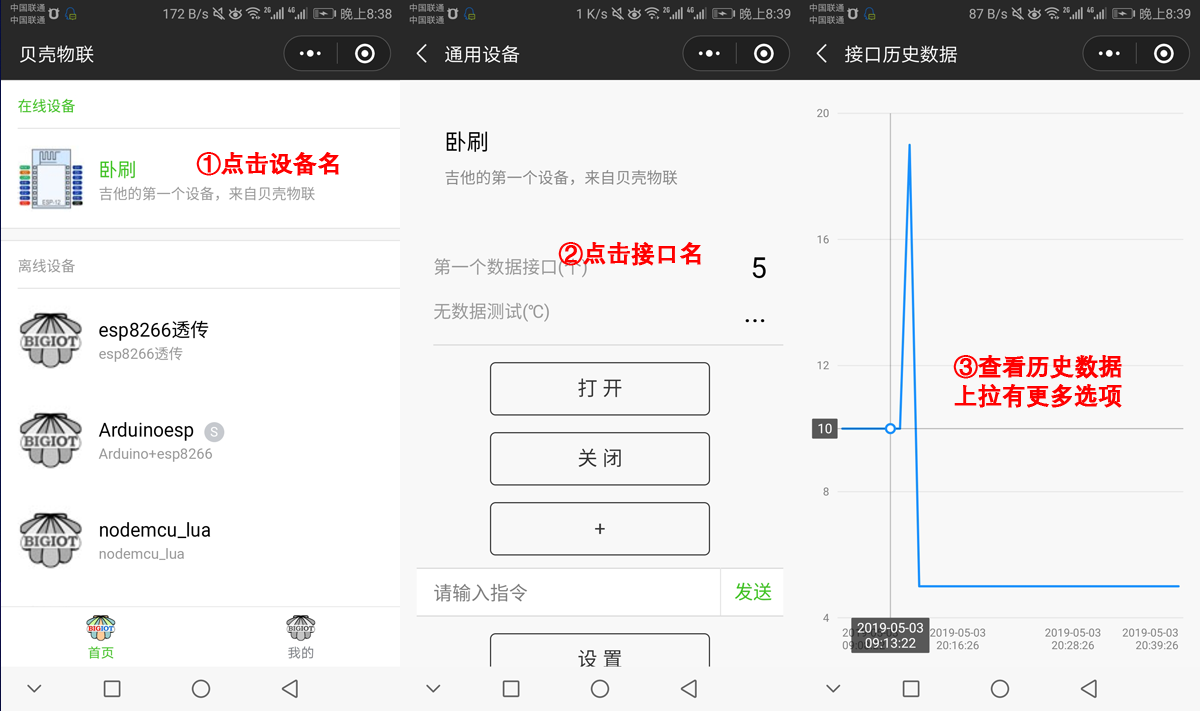Tap chart peak near value 19
This screenshot has height=711, width=1200.
point(909,146)
